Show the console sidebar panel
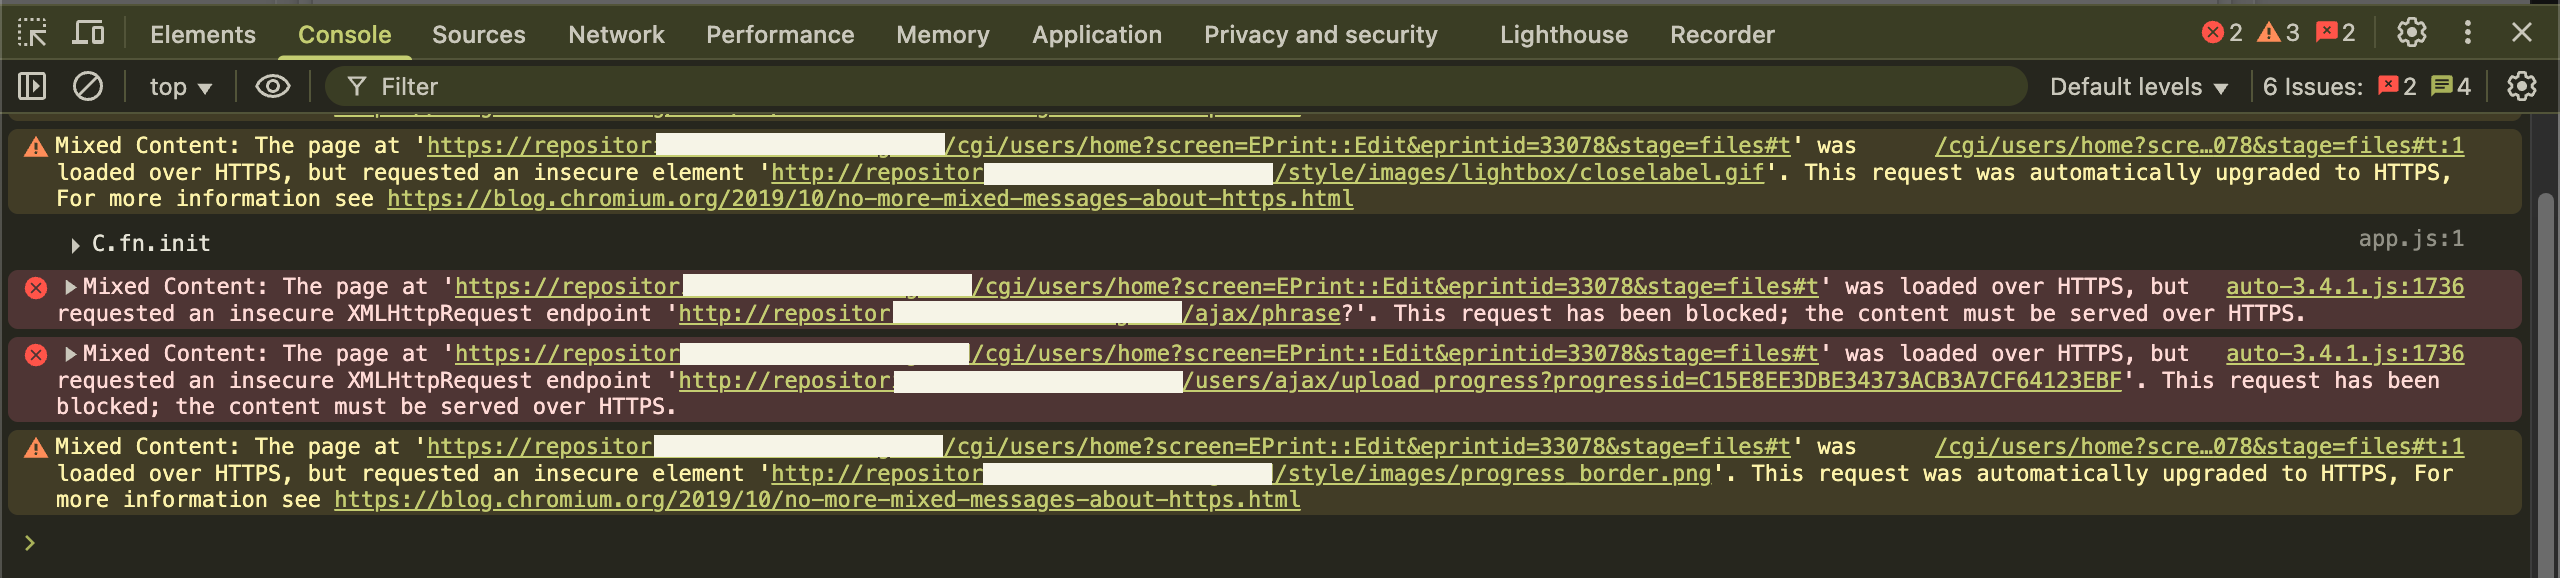Screen dimensions: 2560x578 [x=32, y=87]
